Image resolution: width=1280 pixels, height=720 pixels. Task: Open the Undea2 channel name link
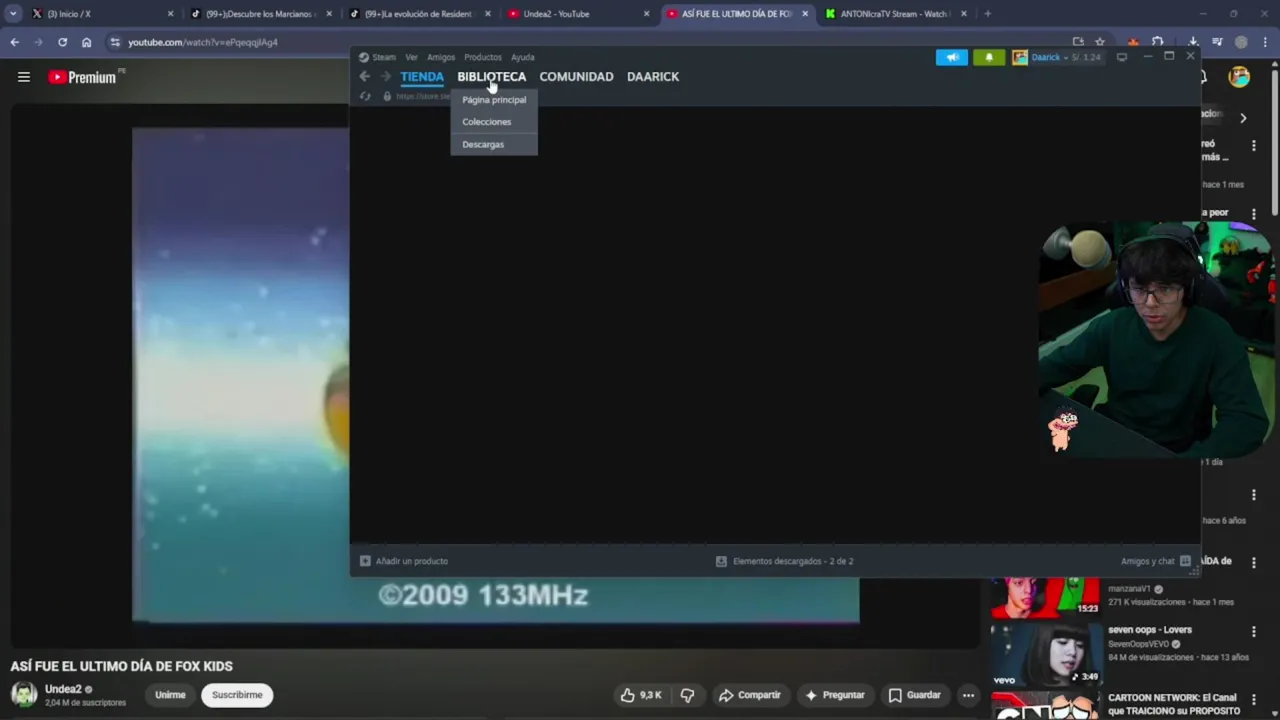[63, 689]
